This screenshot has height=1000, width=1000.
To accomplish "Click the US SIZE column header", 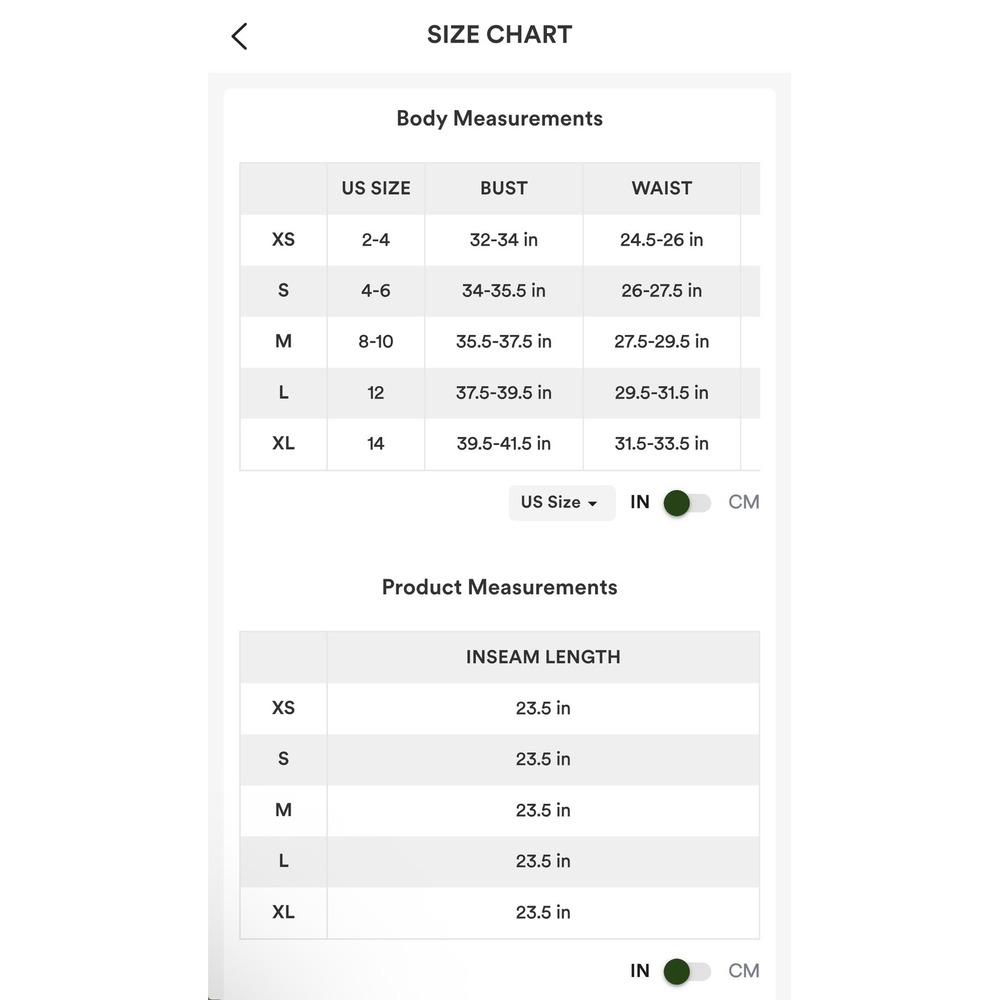I will [376, 188].
